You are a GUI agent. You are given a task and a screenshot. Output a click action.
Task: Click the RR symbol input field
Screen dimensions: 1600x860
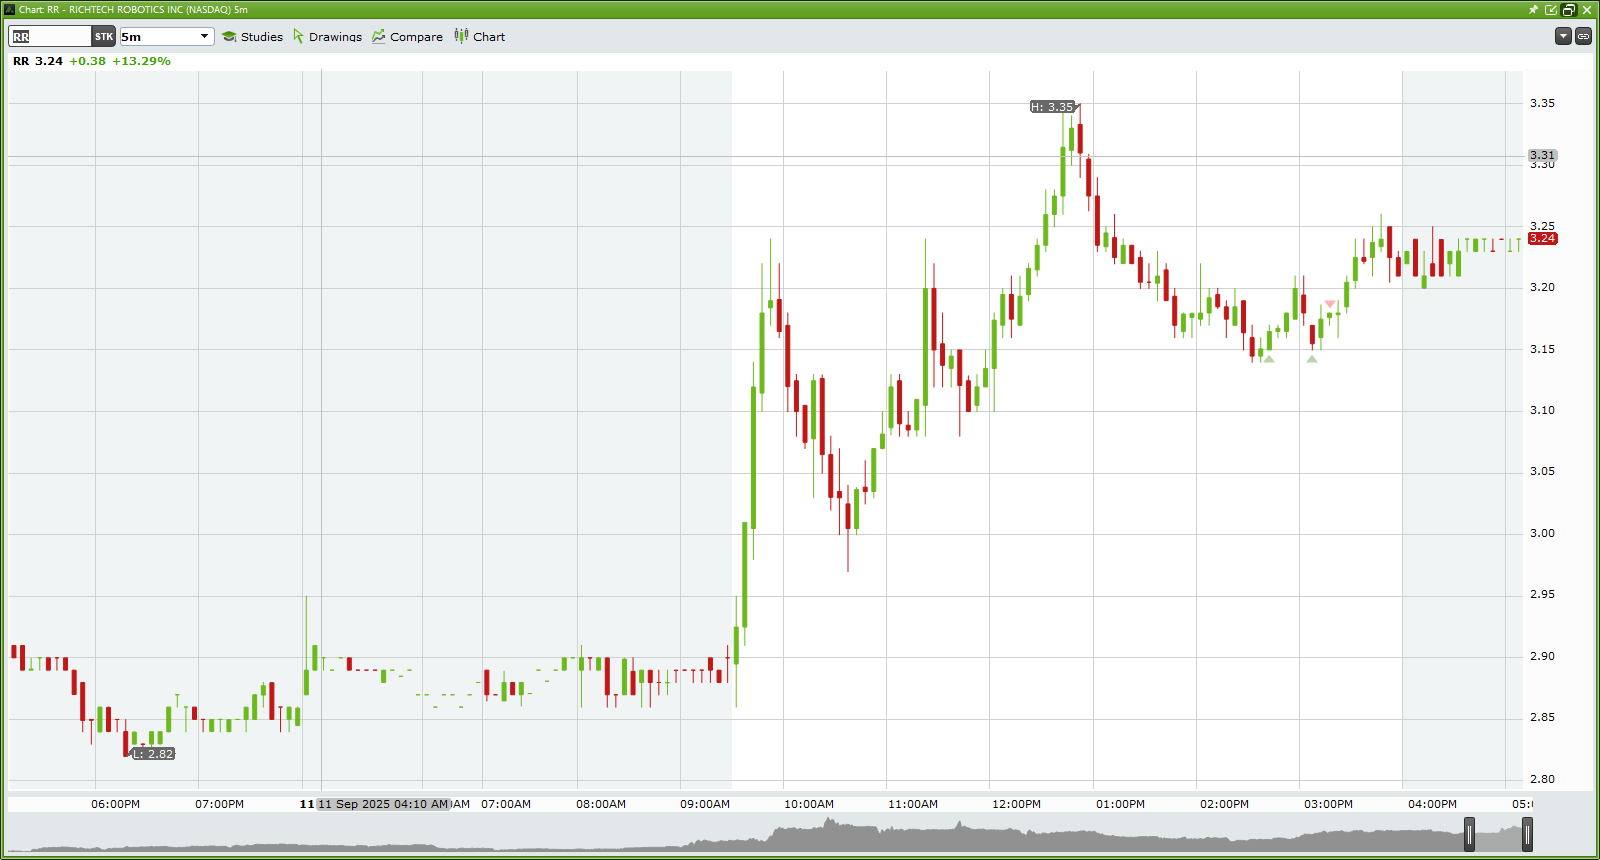pyautogui.click(x=50, y=37)
